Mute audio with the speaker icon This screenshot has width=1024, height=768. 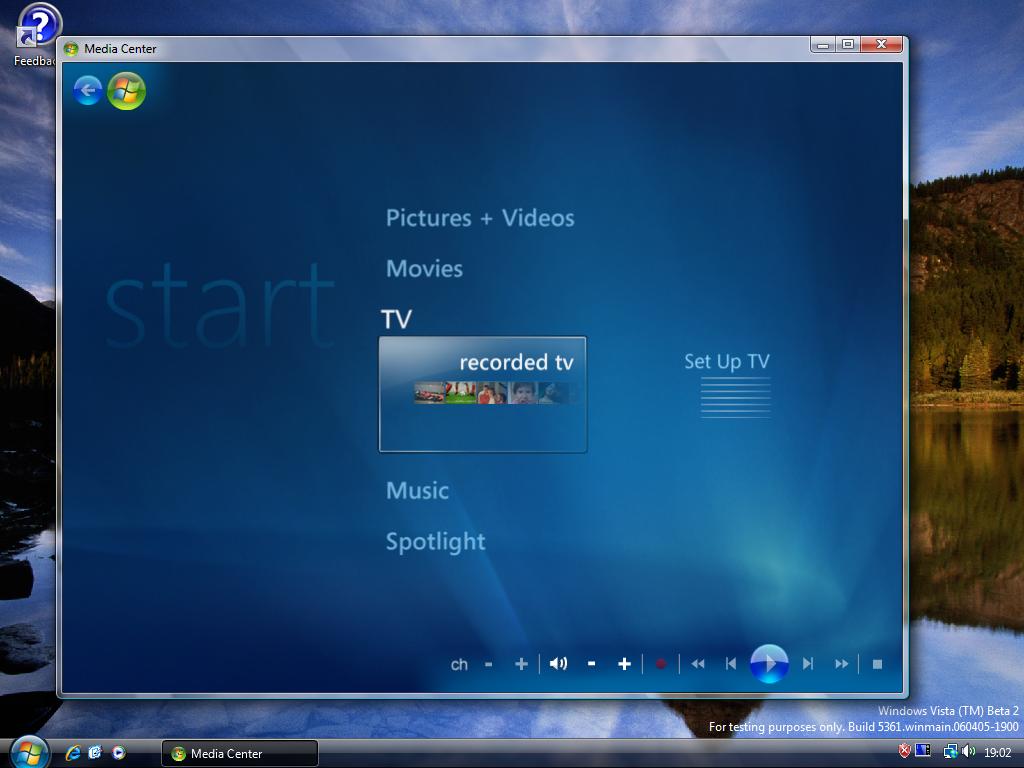(558, 664)
